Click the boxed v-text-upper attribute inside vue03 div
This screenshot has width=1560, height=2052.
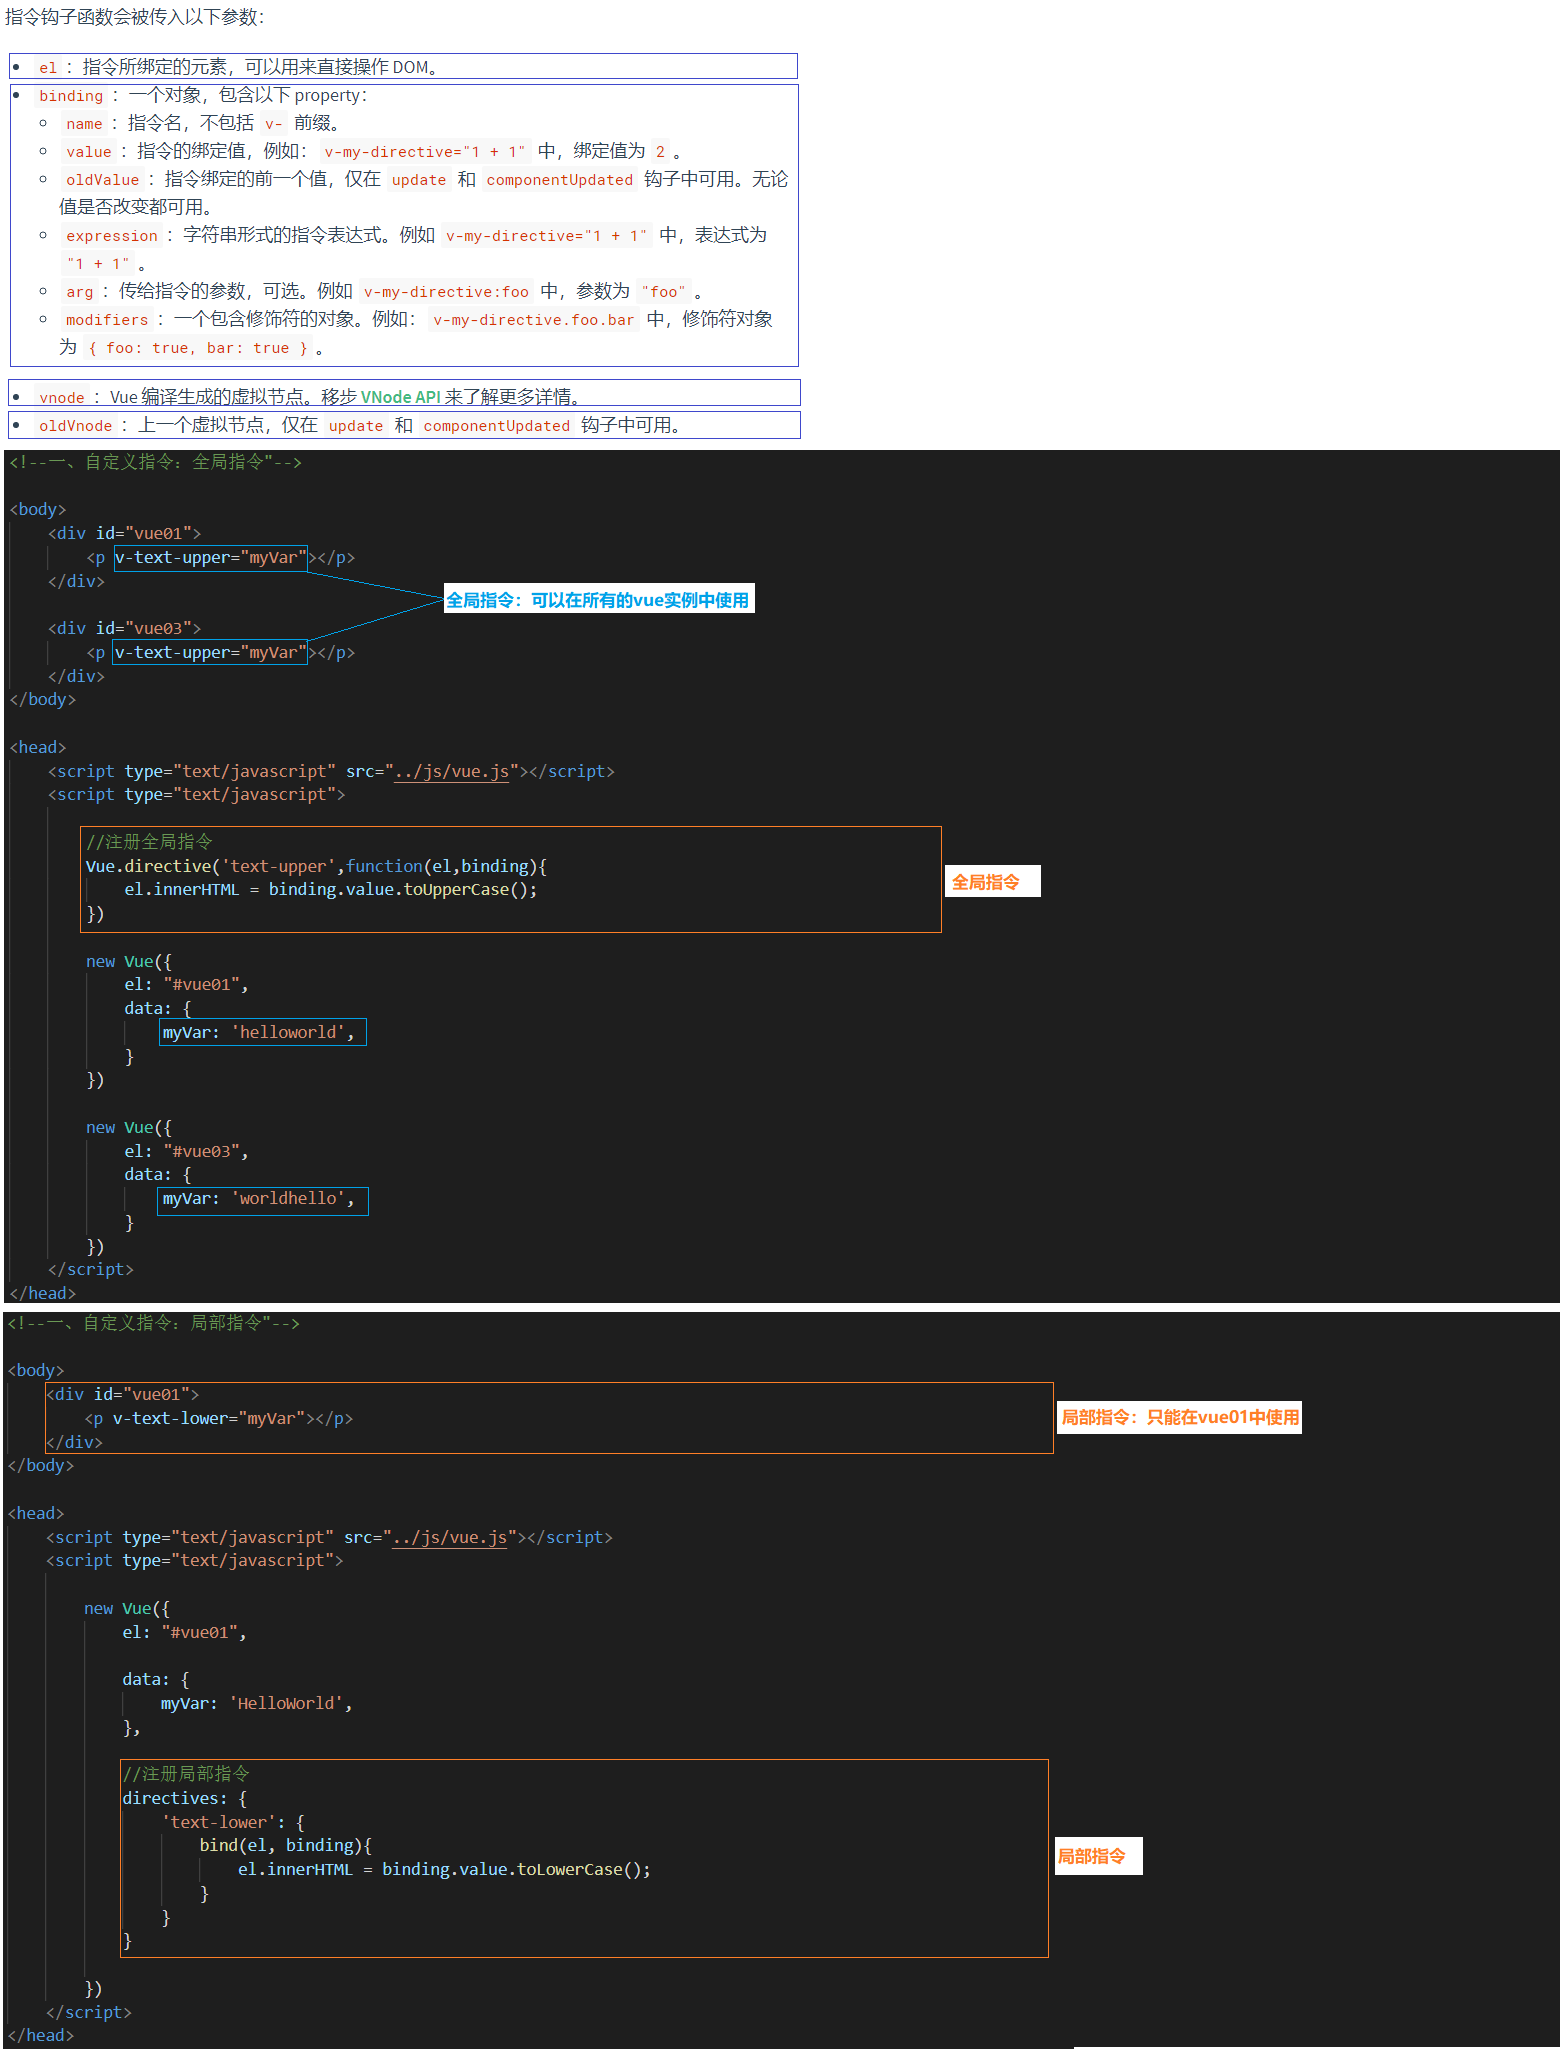coord(210,652)
